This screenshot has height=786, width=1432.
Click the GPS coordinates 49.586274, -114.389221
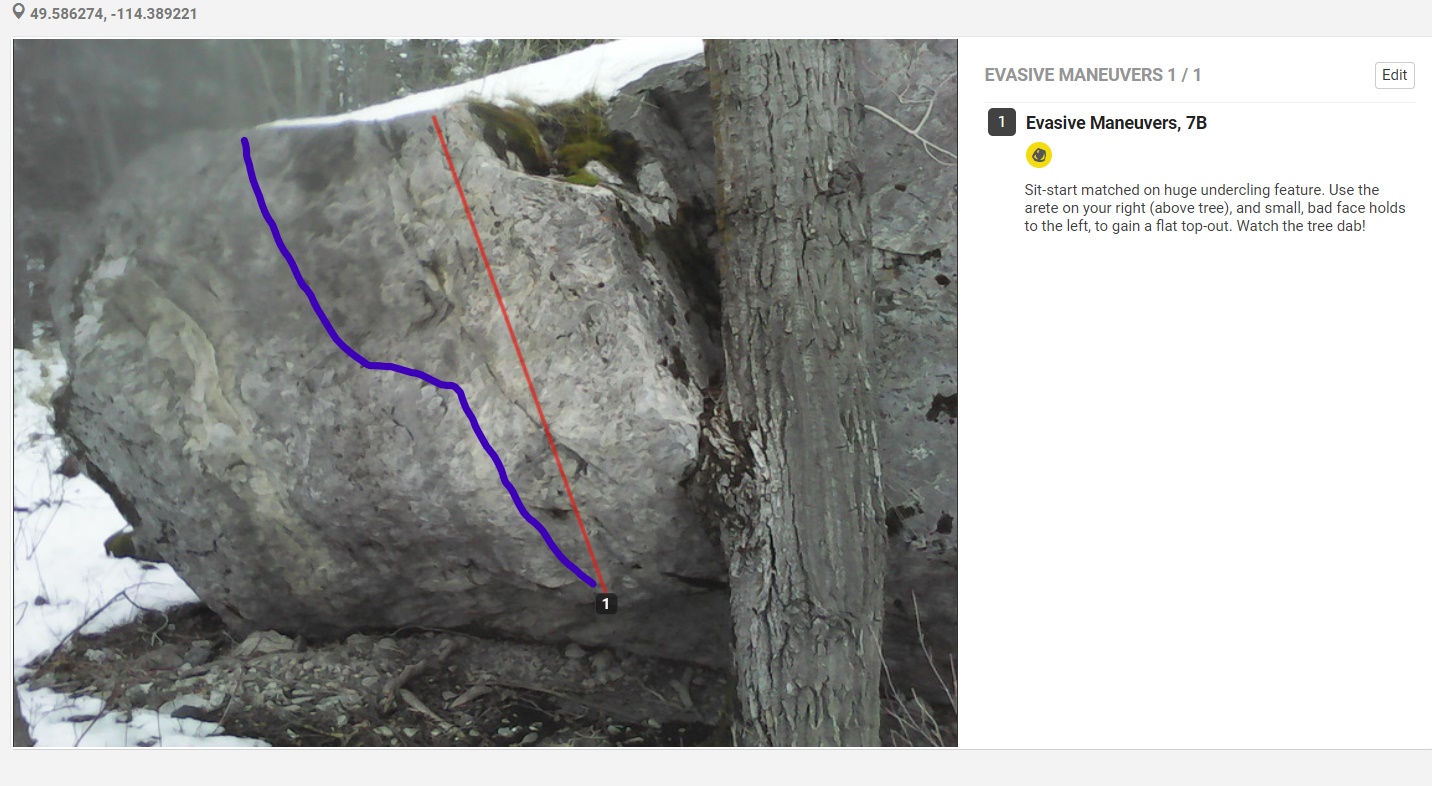coord(114,14)
